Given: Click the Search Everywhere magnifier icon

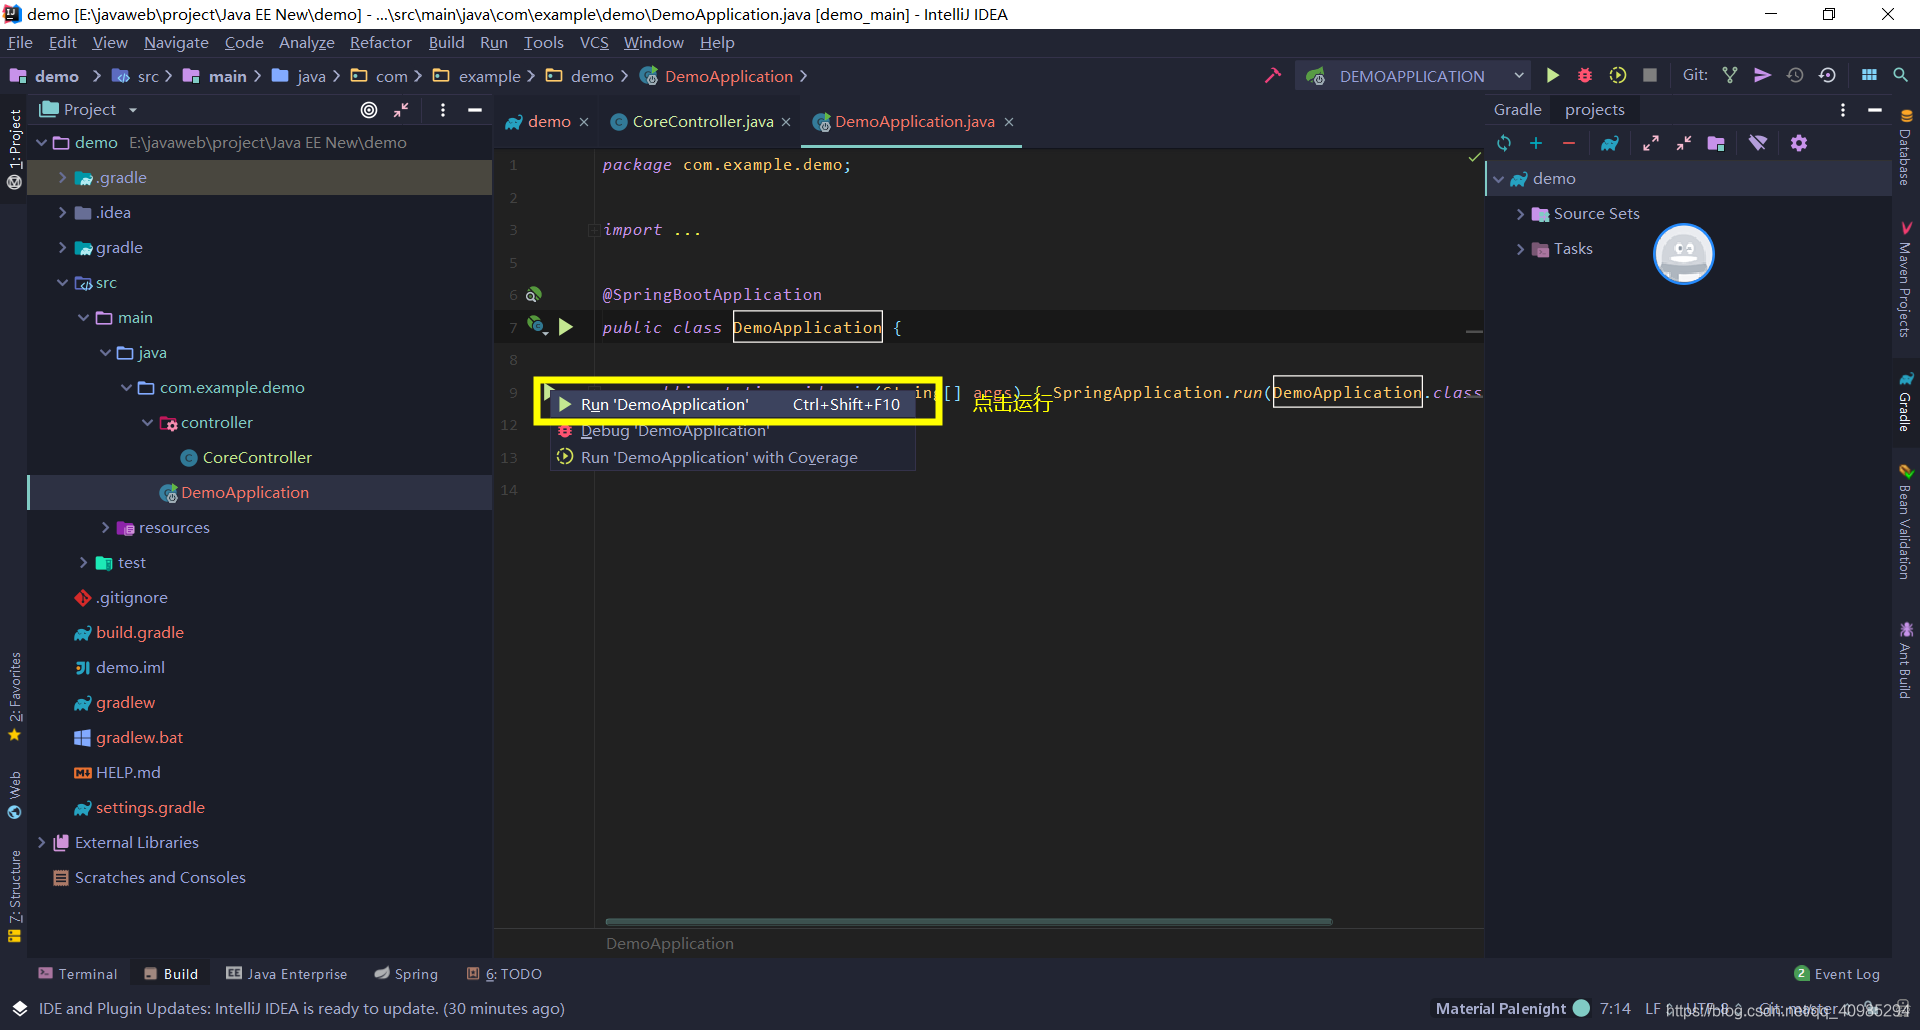Looking at the screenshot, I should pyautogui.click(x=1900, y=76).
